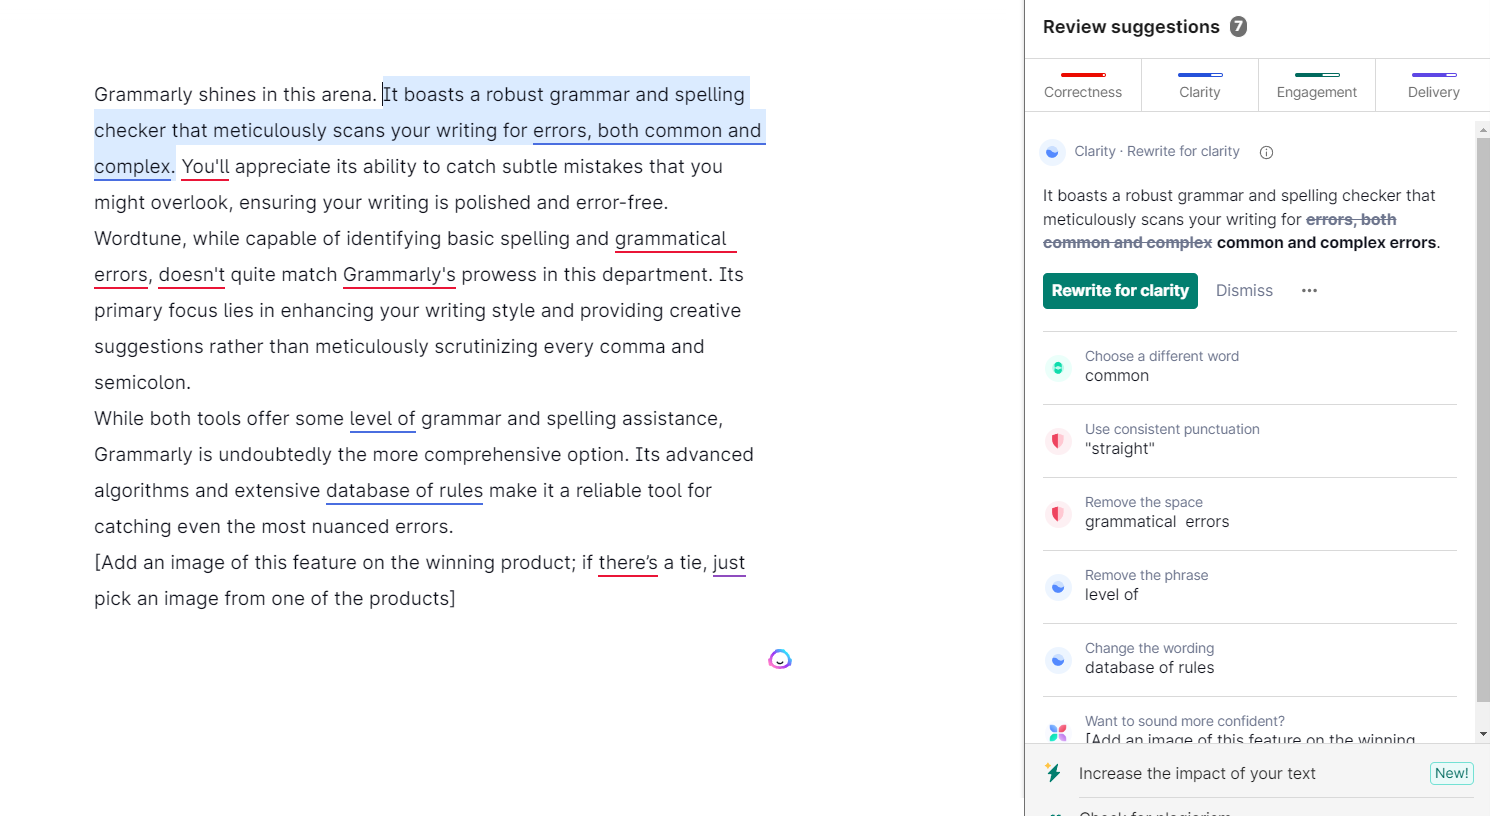The image size is (1490, 816).
Task: Click the underlined phrase 'database of rules'
Action: click(x=404, y=491)
